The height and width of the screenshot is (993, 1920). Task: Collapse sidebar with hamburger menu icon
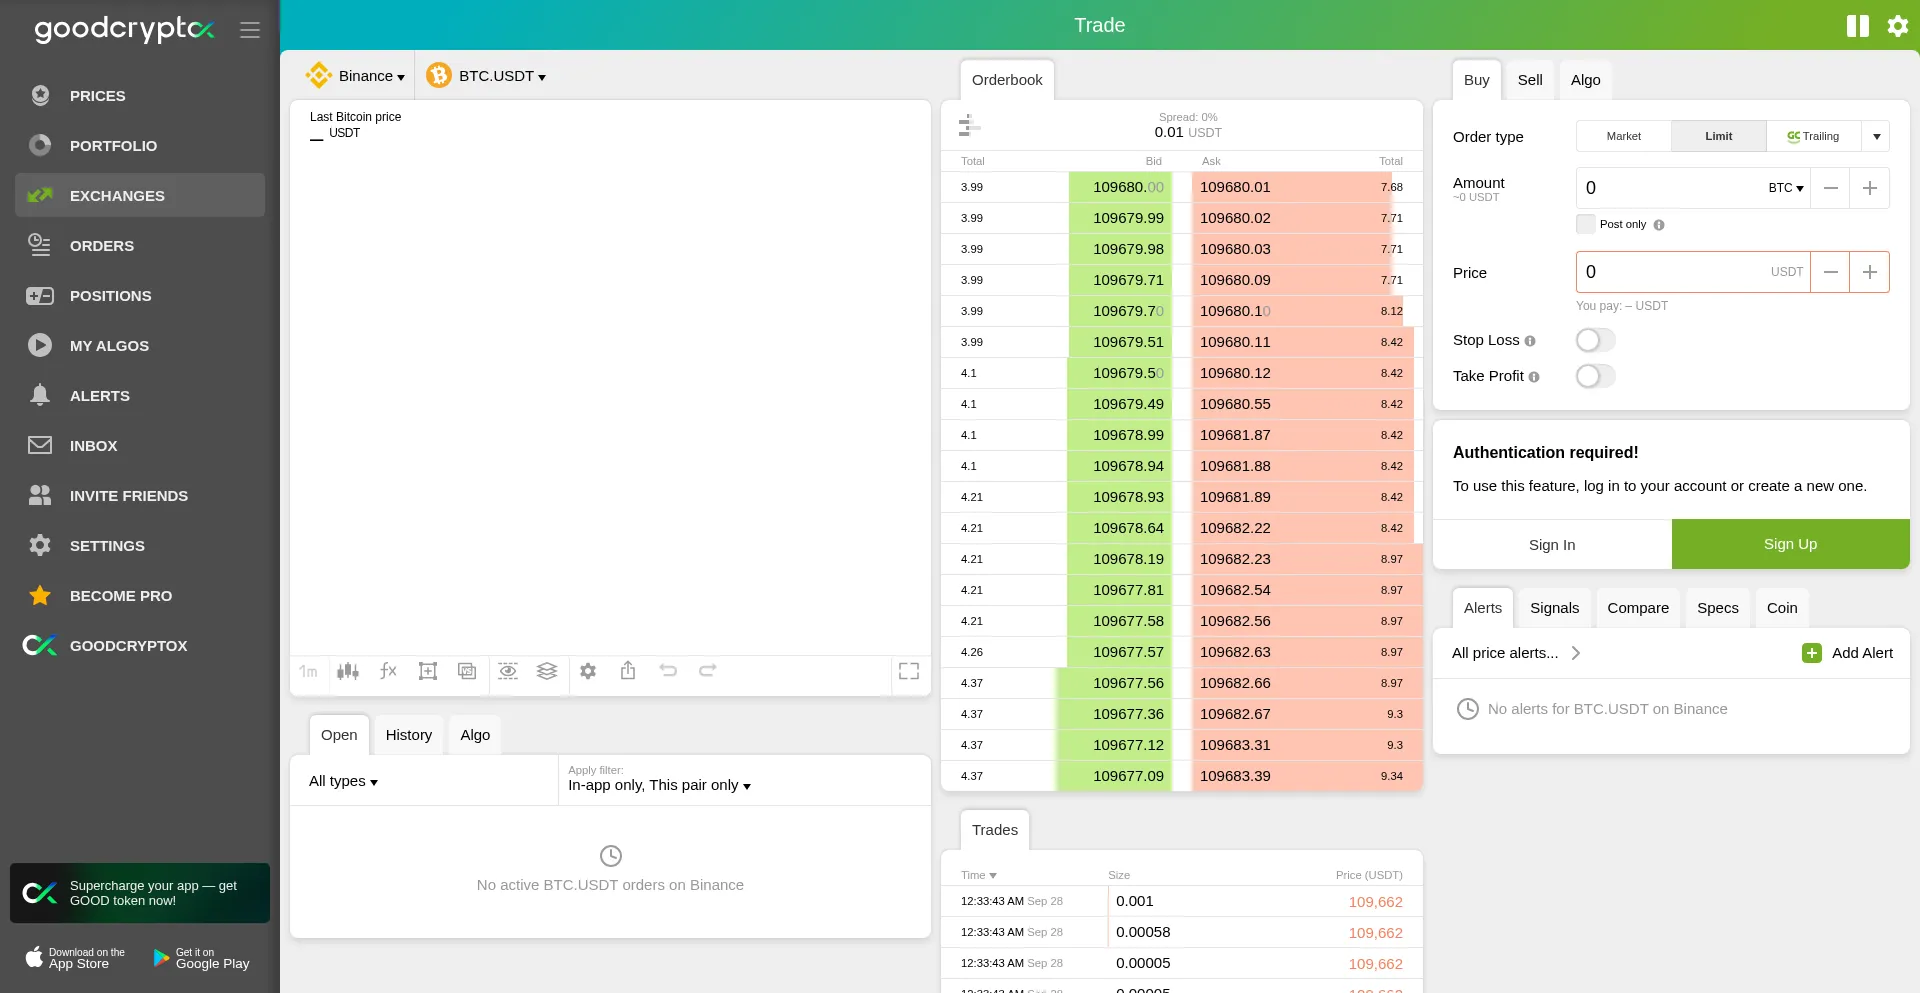pos(250,30)
